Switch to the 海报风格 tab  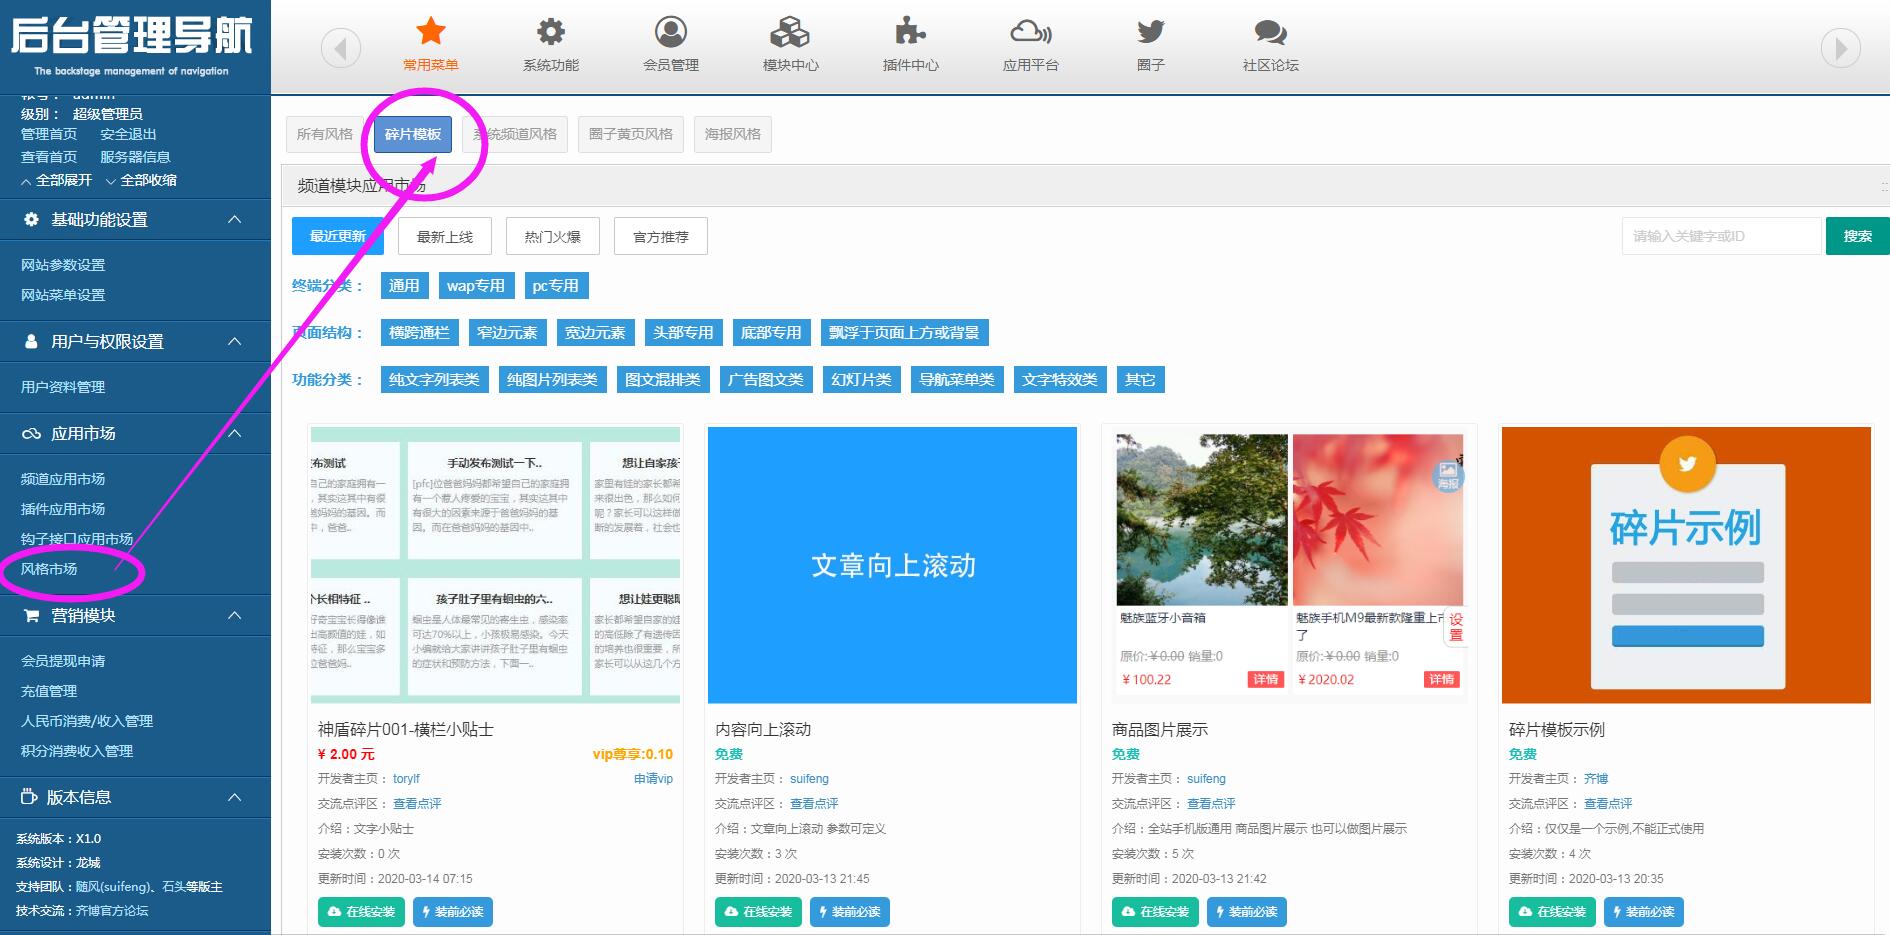(732, 134)
